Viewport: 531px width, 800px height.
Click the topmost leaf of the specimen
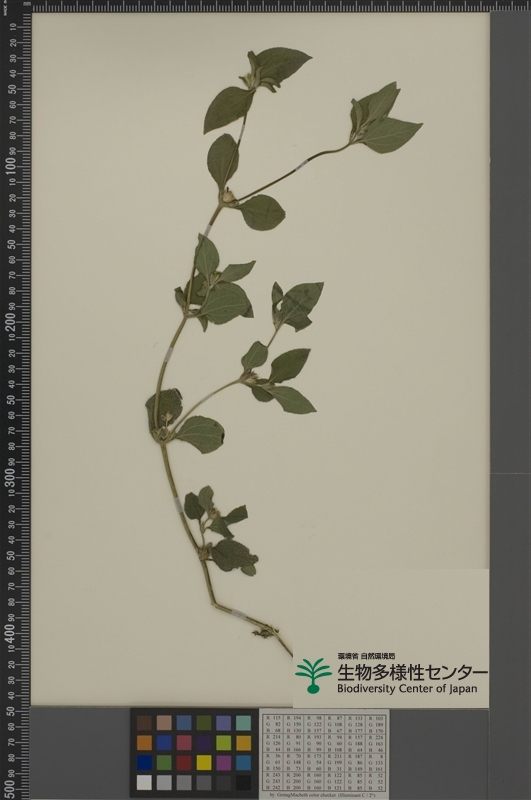(283, 64)
